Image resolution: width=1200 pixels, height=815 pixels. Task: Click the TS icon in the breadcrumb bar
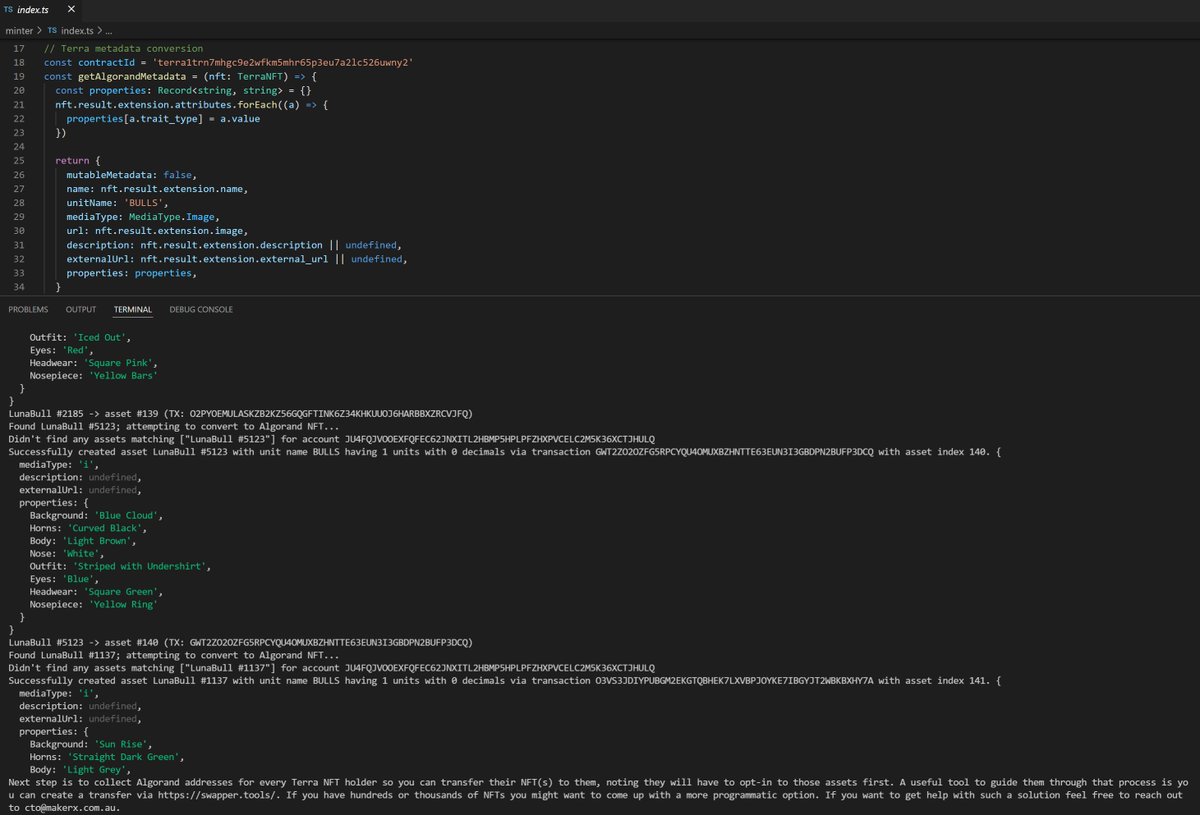click(52, 30)
